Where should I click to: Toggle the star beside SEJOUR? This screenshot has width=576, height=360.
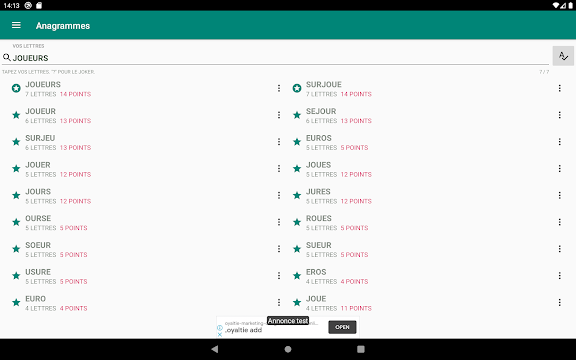click(297, 115)
